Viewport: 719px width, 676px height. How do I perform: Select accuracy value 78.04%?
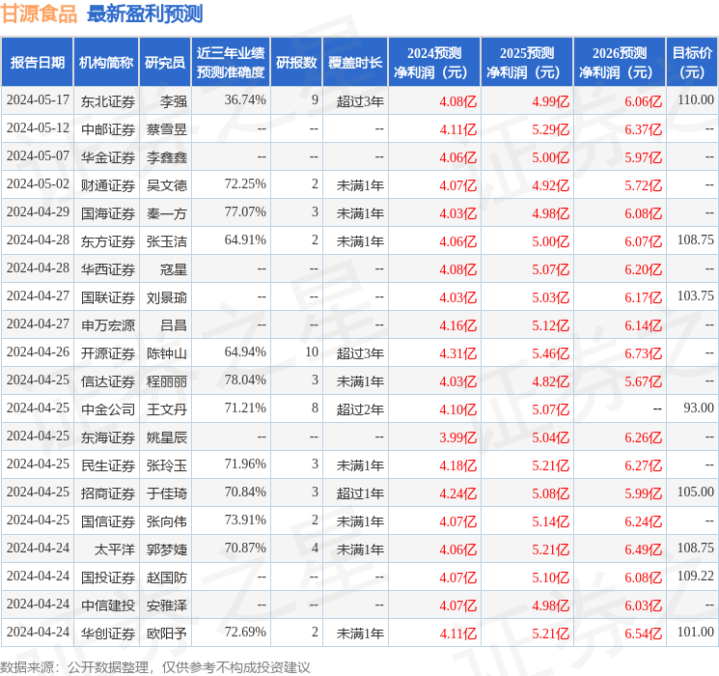[x=245, y=380]
